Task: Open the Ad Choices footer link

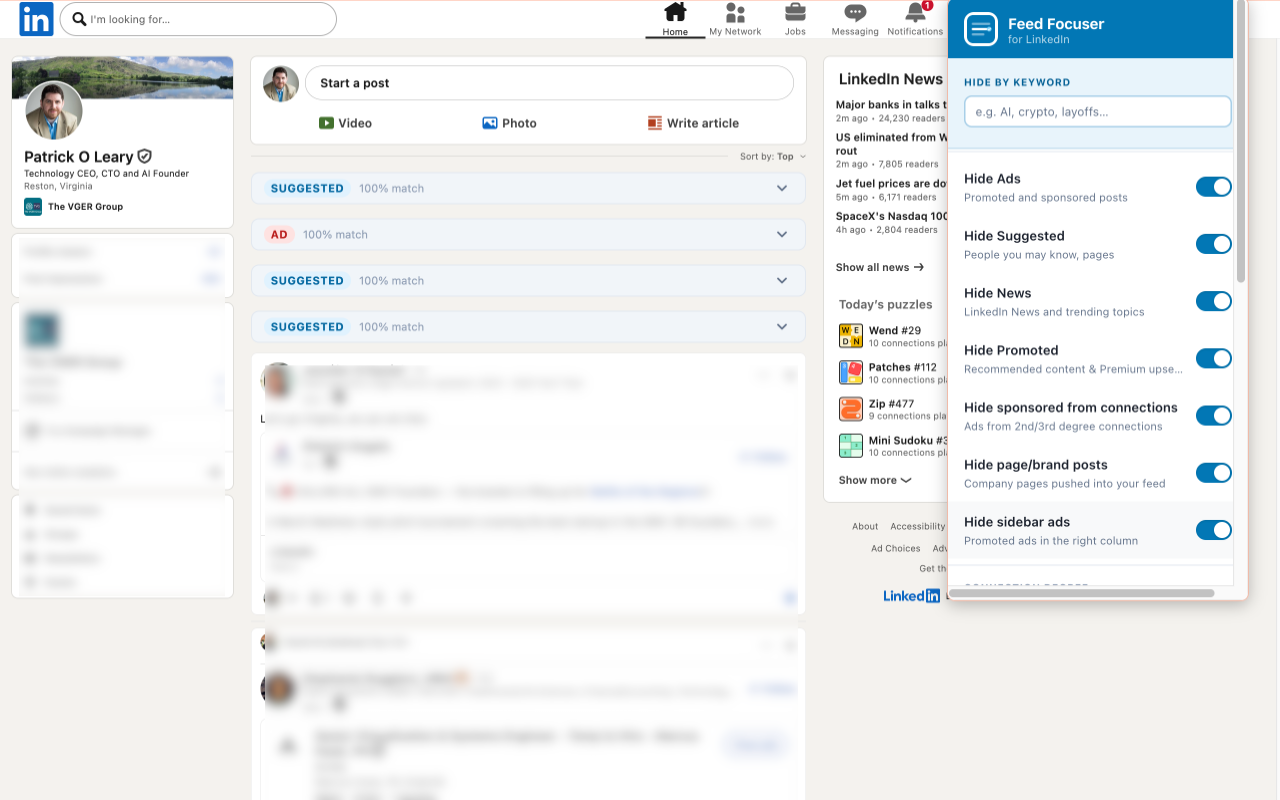Action: coord(895,548)
